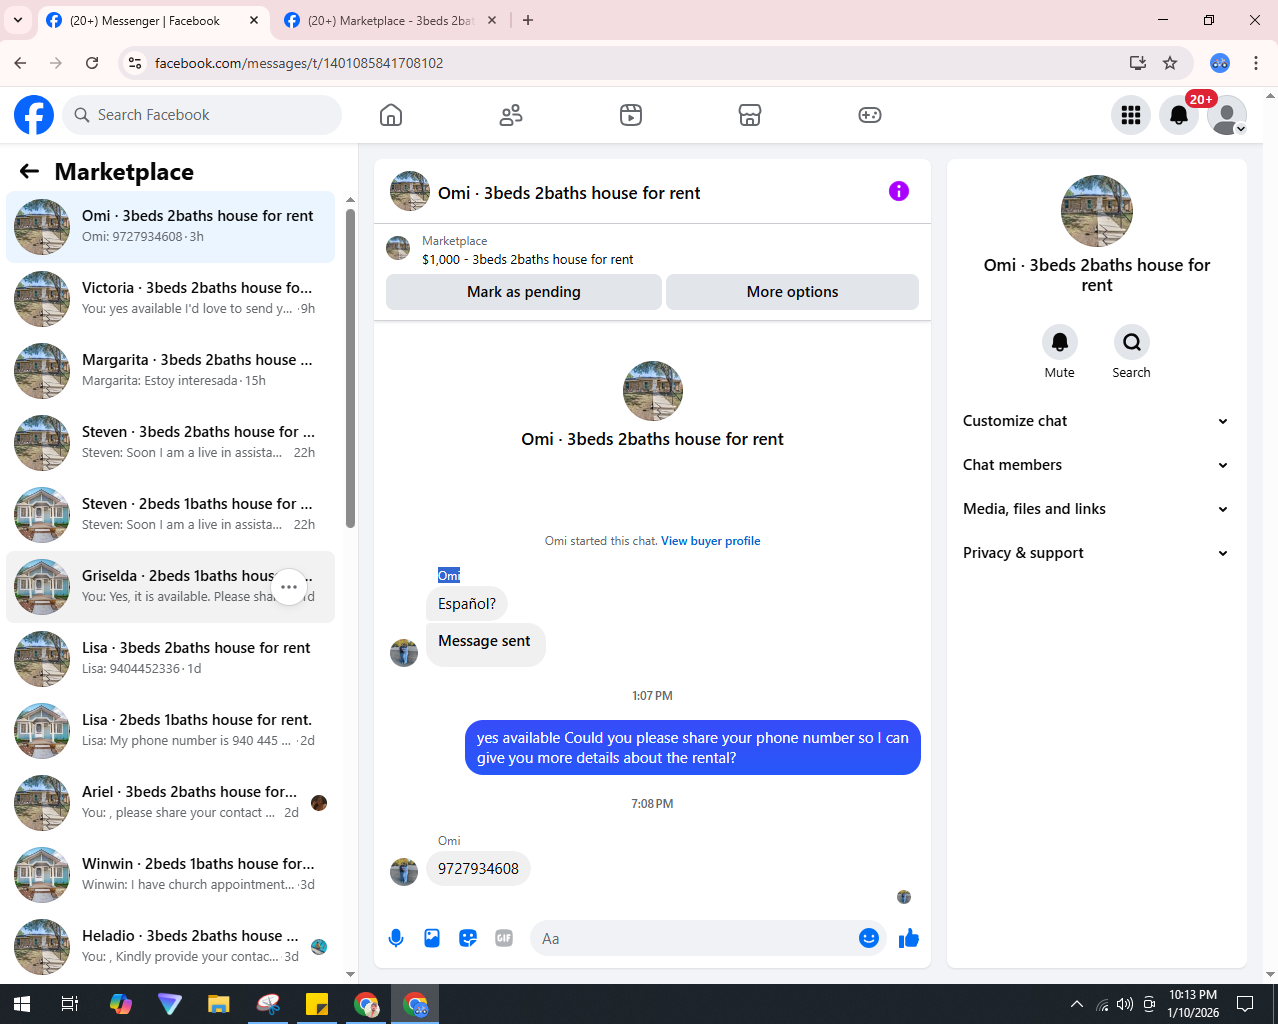Open View buyer profile link
This screenshot has height=1024, width=1278.
(710, 541)
